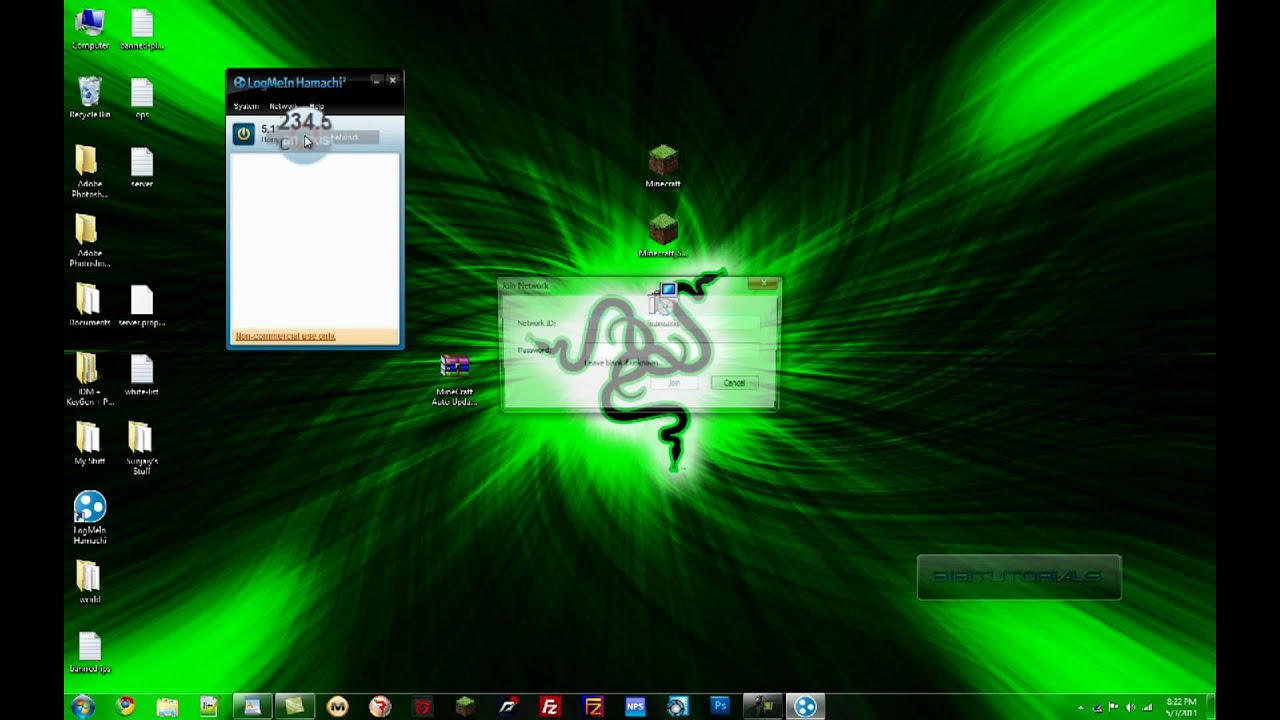Open Windows Explorer from the taskbar
1280x720 pixels.
tap(167, 707)
